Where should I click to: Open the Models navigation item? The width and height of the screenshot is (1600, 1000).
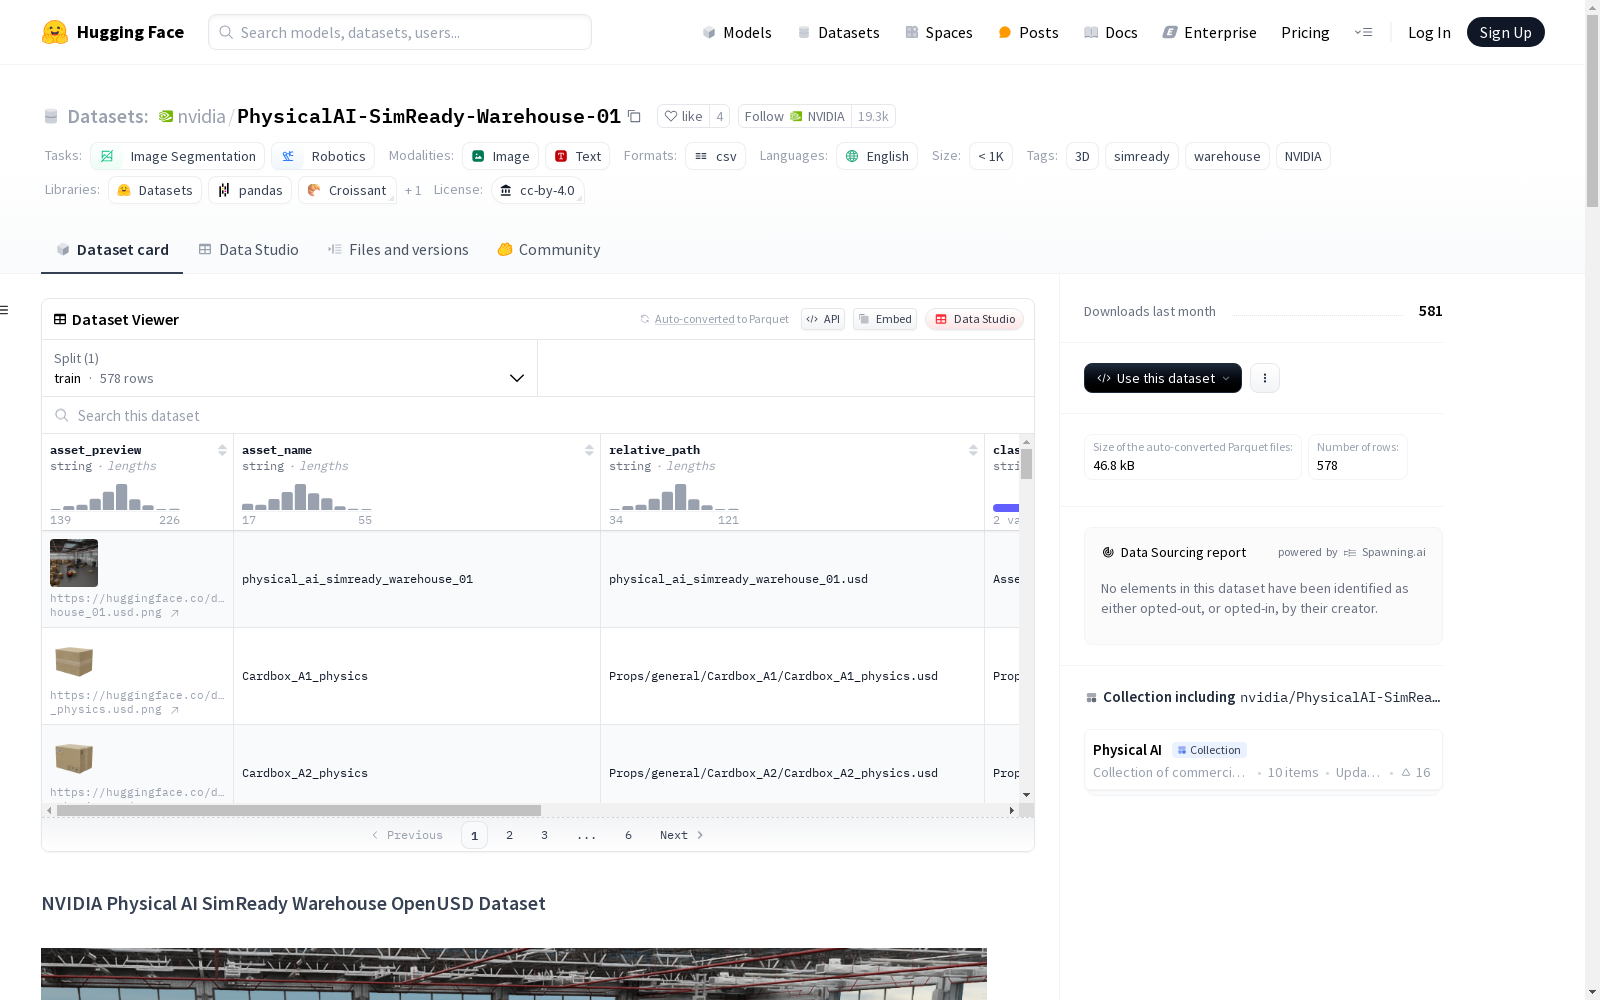737,32
